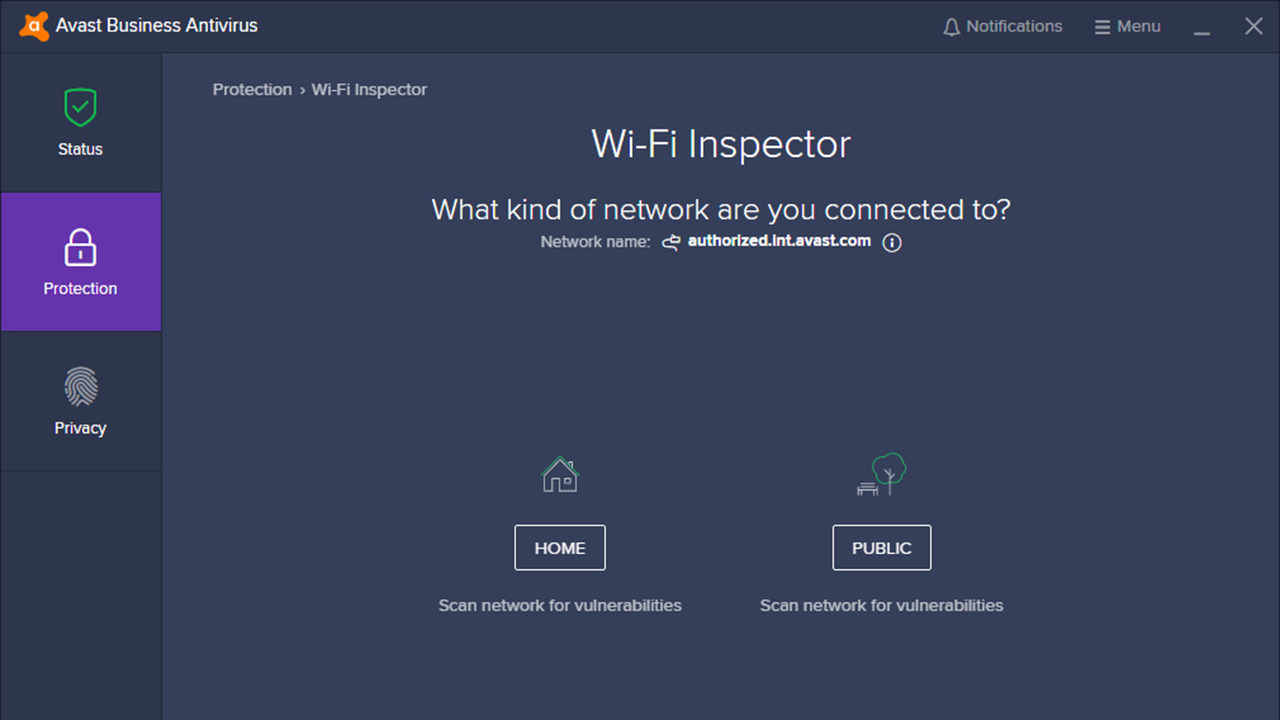Start a HOME network scan
The width and height of the screenshot is (1280, 720).
(559, 547)
